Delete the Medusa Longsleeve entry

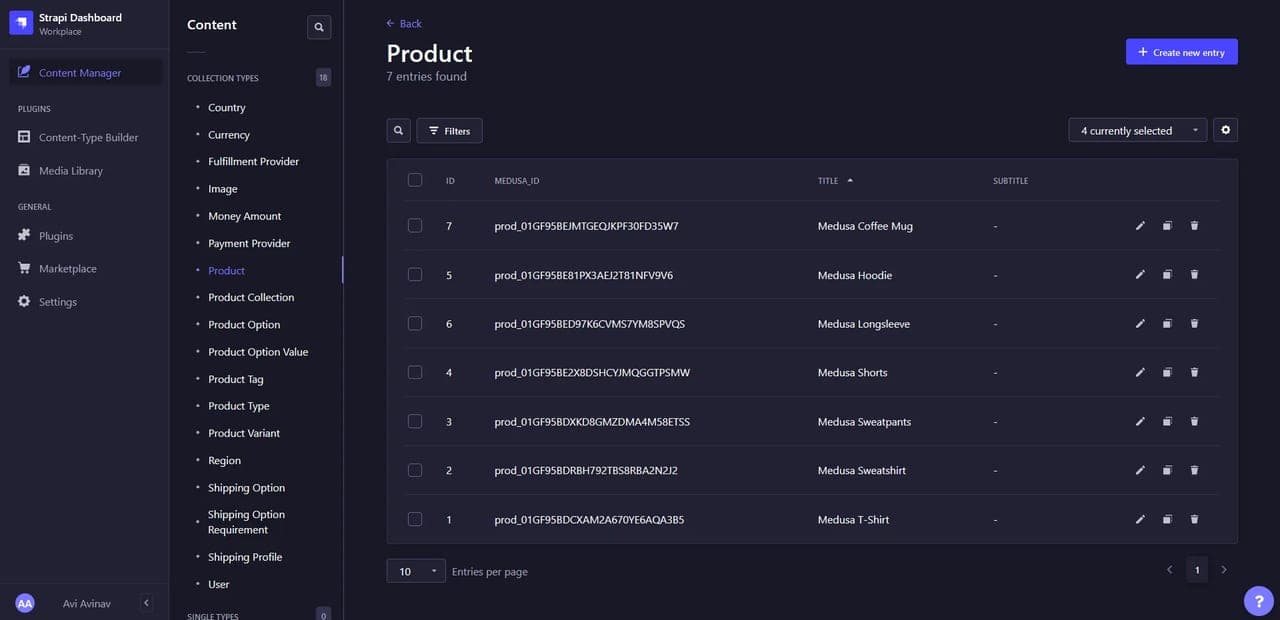(1194, 324)
